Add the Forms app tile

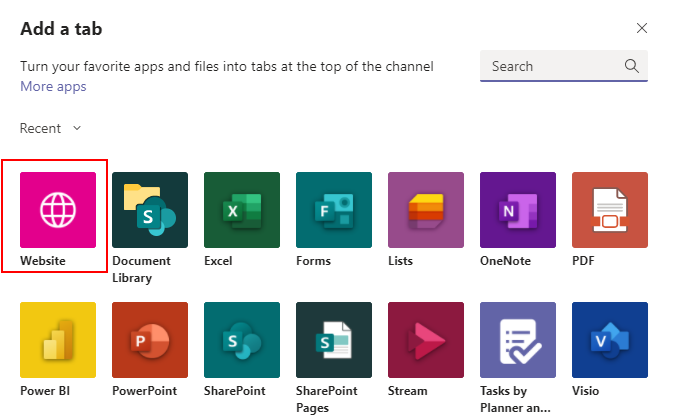coord(333,210)
